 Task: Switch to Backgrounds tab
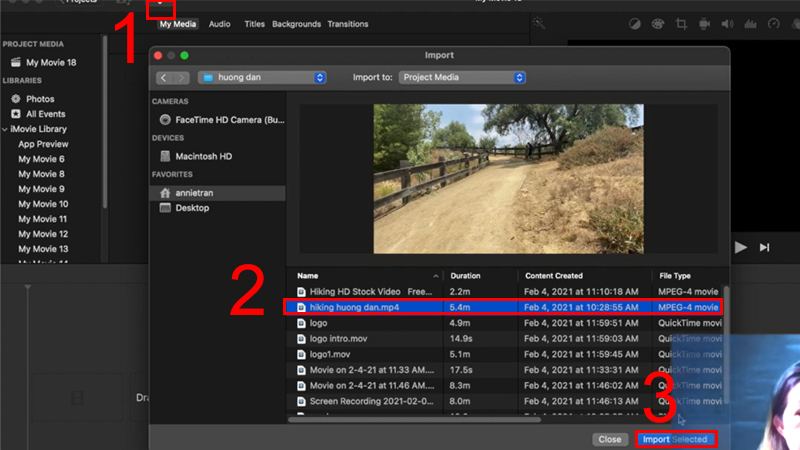[x=296, y=24]
